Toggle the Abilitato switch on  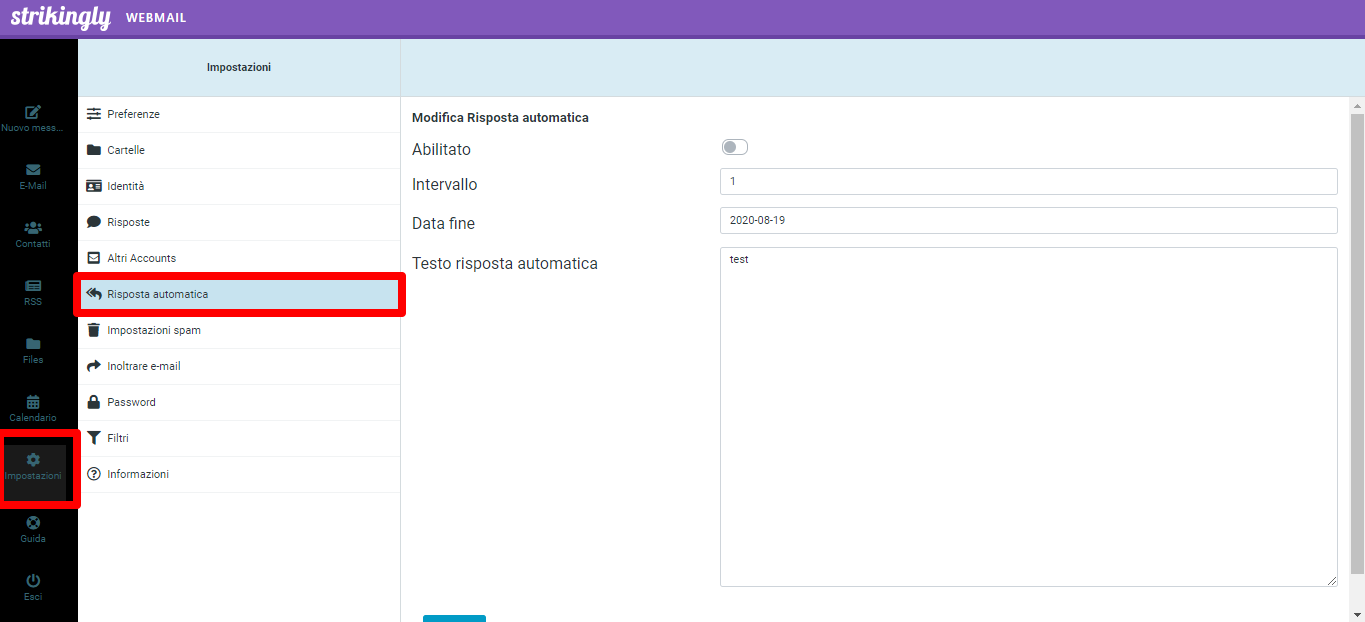click(735, 147)
